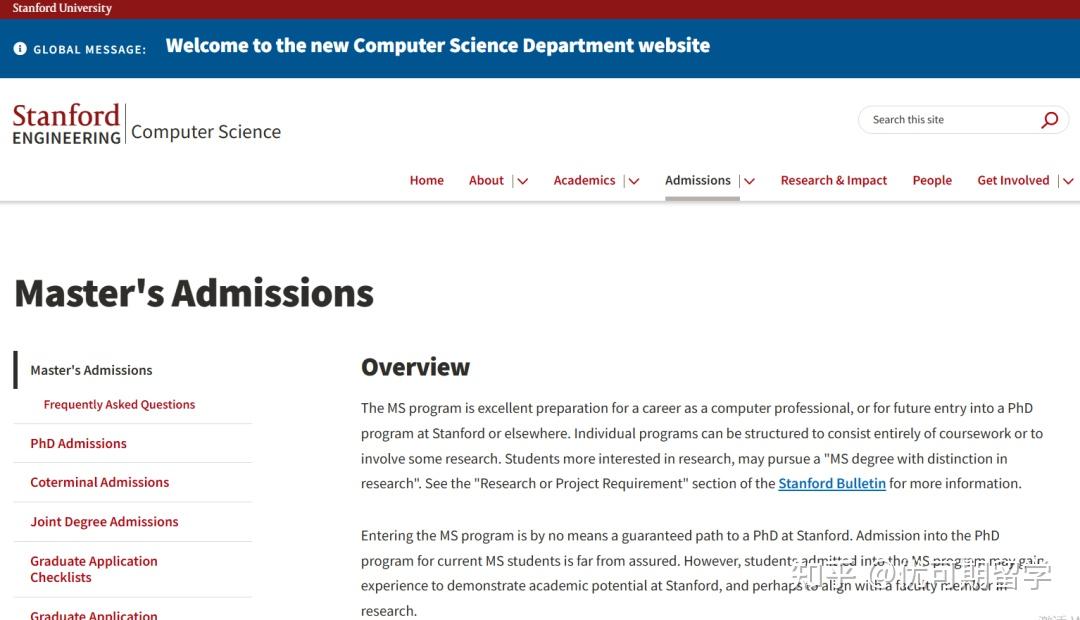Viewport: 1080px width, 620px height.
Task: Open Coterminal Admissions sidebar link
Action: click(x=99, y=483)
